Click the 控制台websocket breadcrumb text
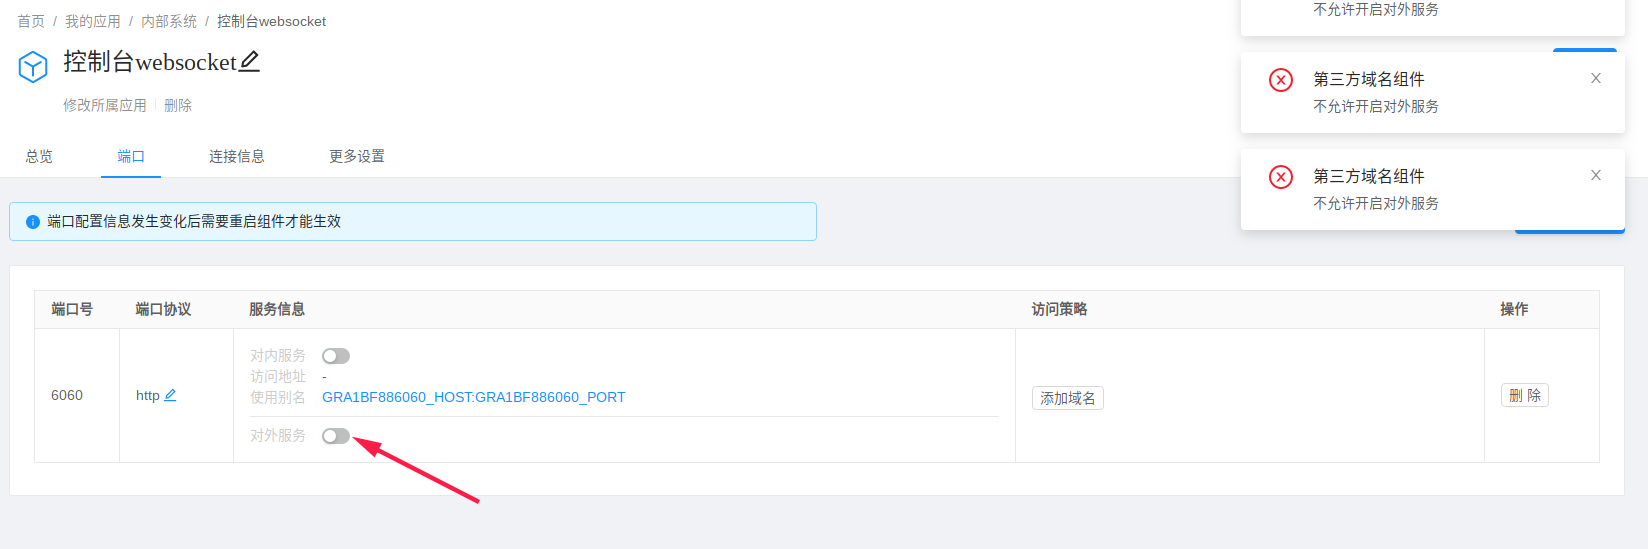The width and height of the screenshot is (1648, 549). click(x=272, y=21)
